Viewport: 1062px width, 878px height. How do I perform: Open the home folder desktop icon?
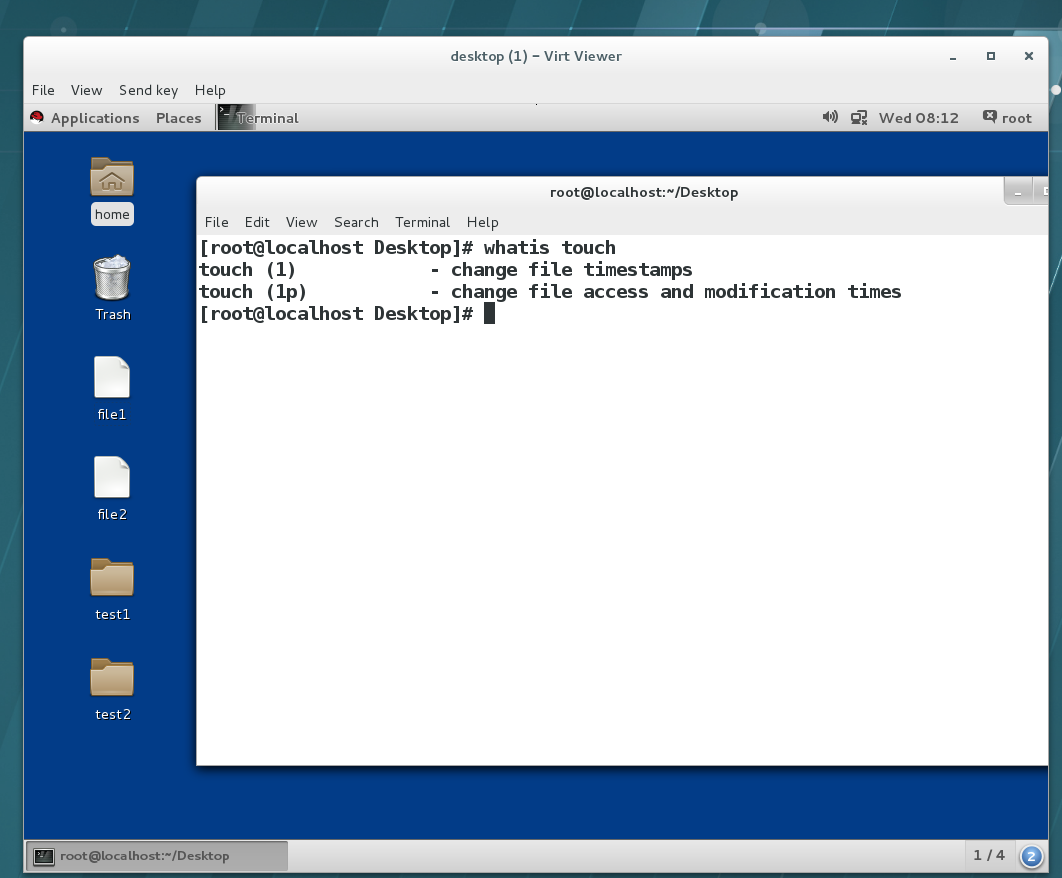pos(112,177)
